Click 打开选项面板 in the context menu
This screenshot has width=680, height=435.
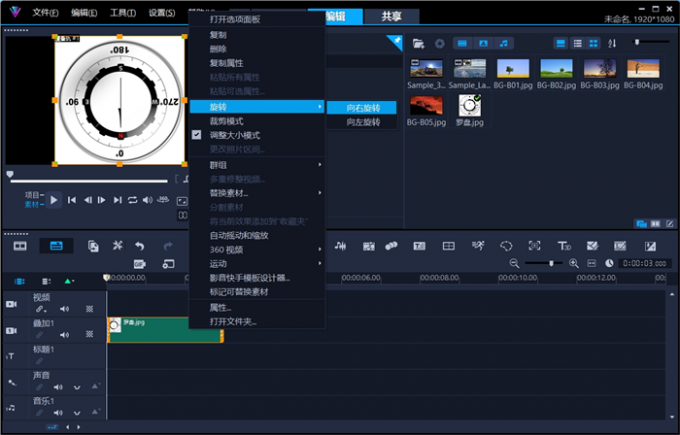click(258, 19)
